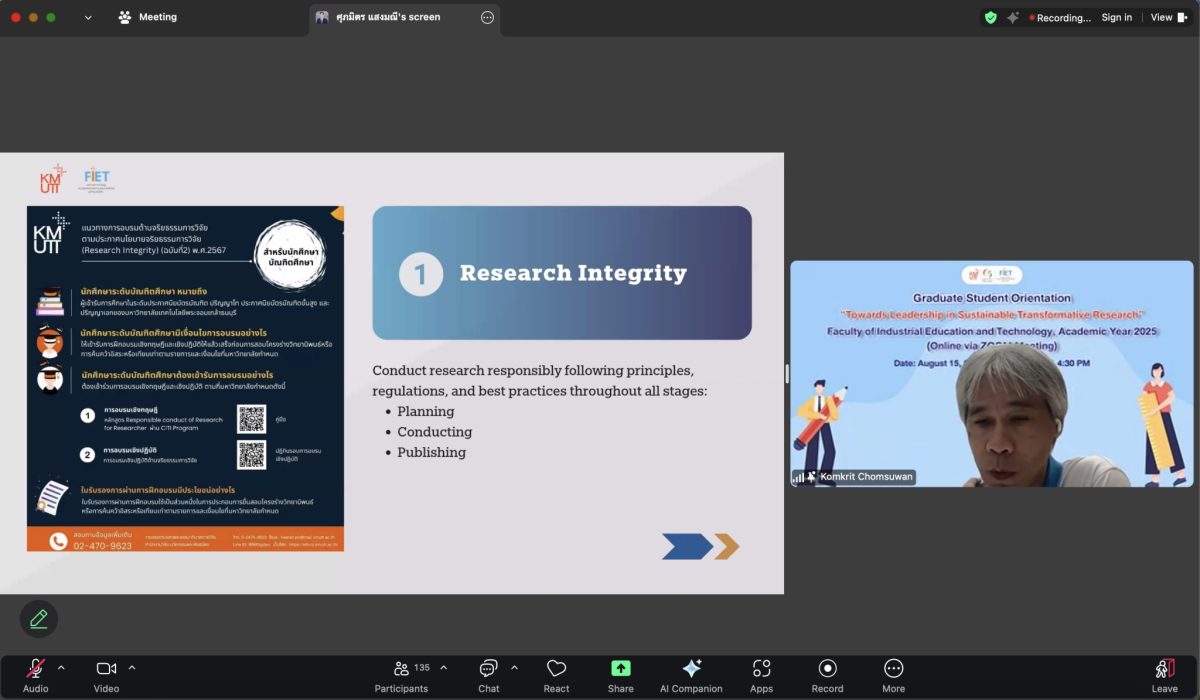The image size is (1200, 700).
Task: Click Komkrit Chomsuwan's video thumbnail
Action: (991, 374)
